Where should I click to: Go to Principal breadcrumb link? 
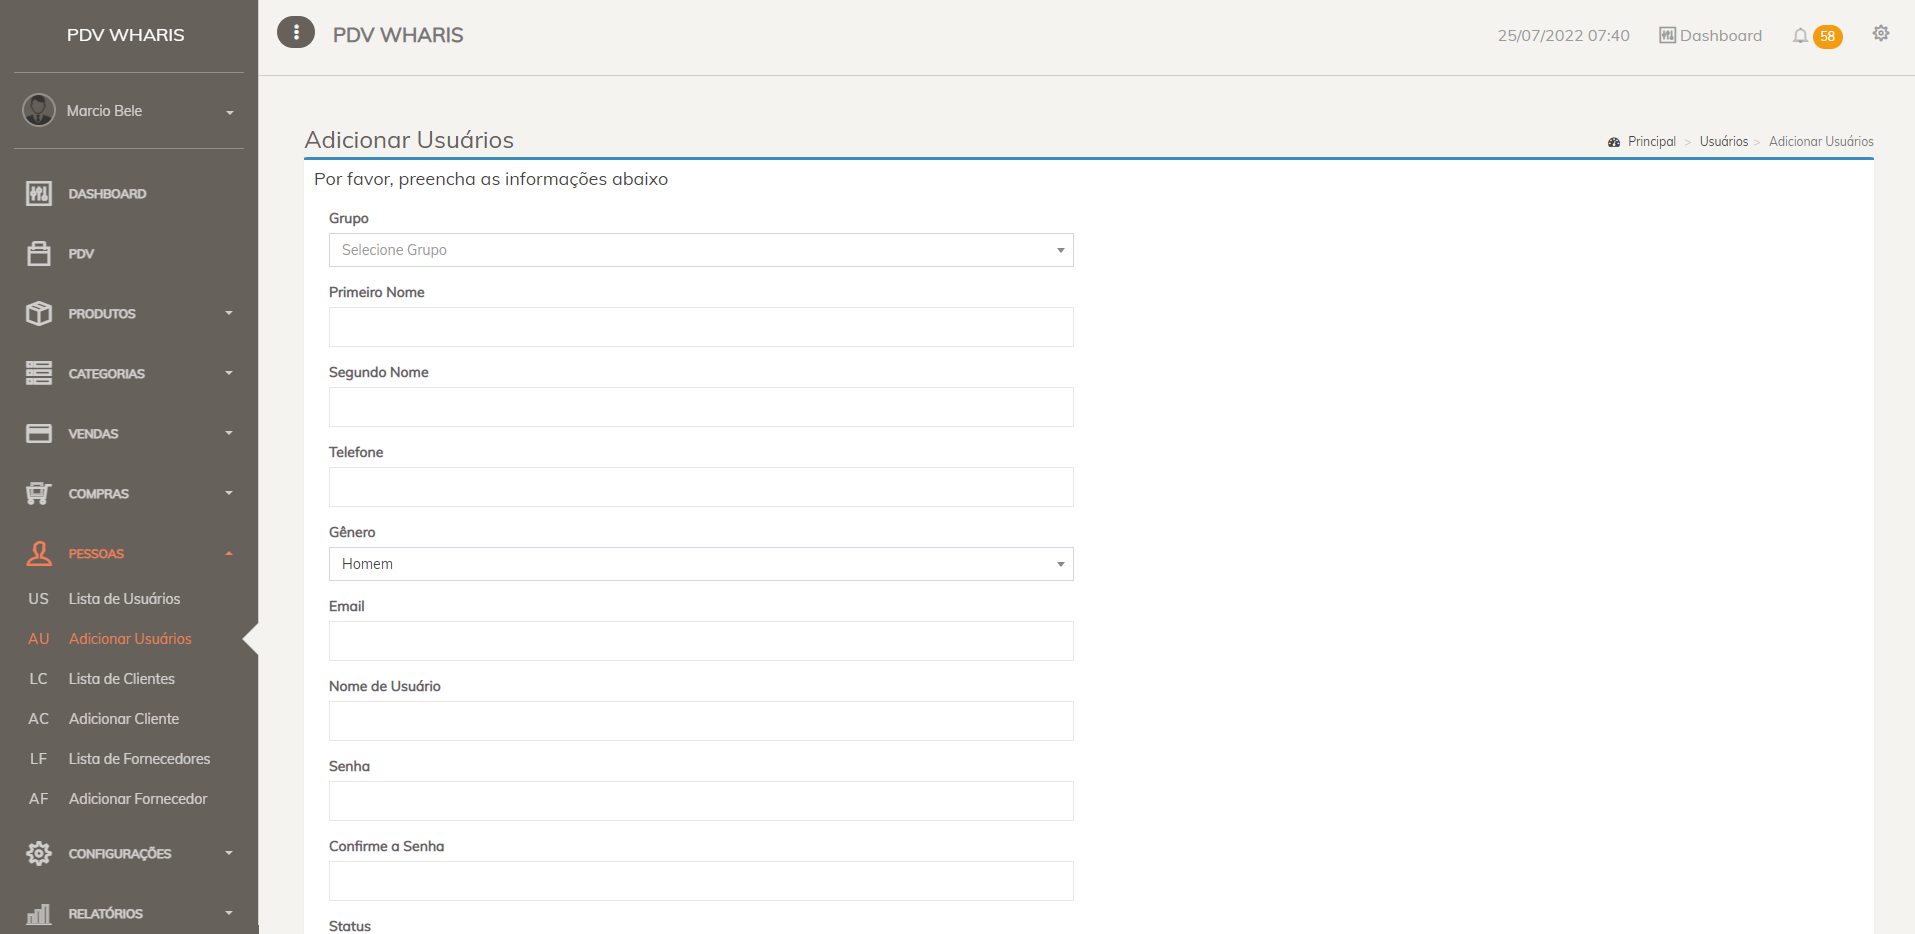pyautogui.click(x=1652, y=142)
